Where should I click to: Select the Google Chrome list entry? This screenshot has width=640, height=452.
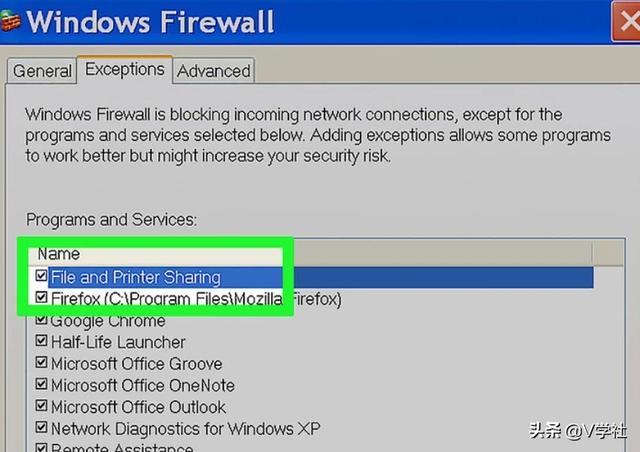click(108, 321)
